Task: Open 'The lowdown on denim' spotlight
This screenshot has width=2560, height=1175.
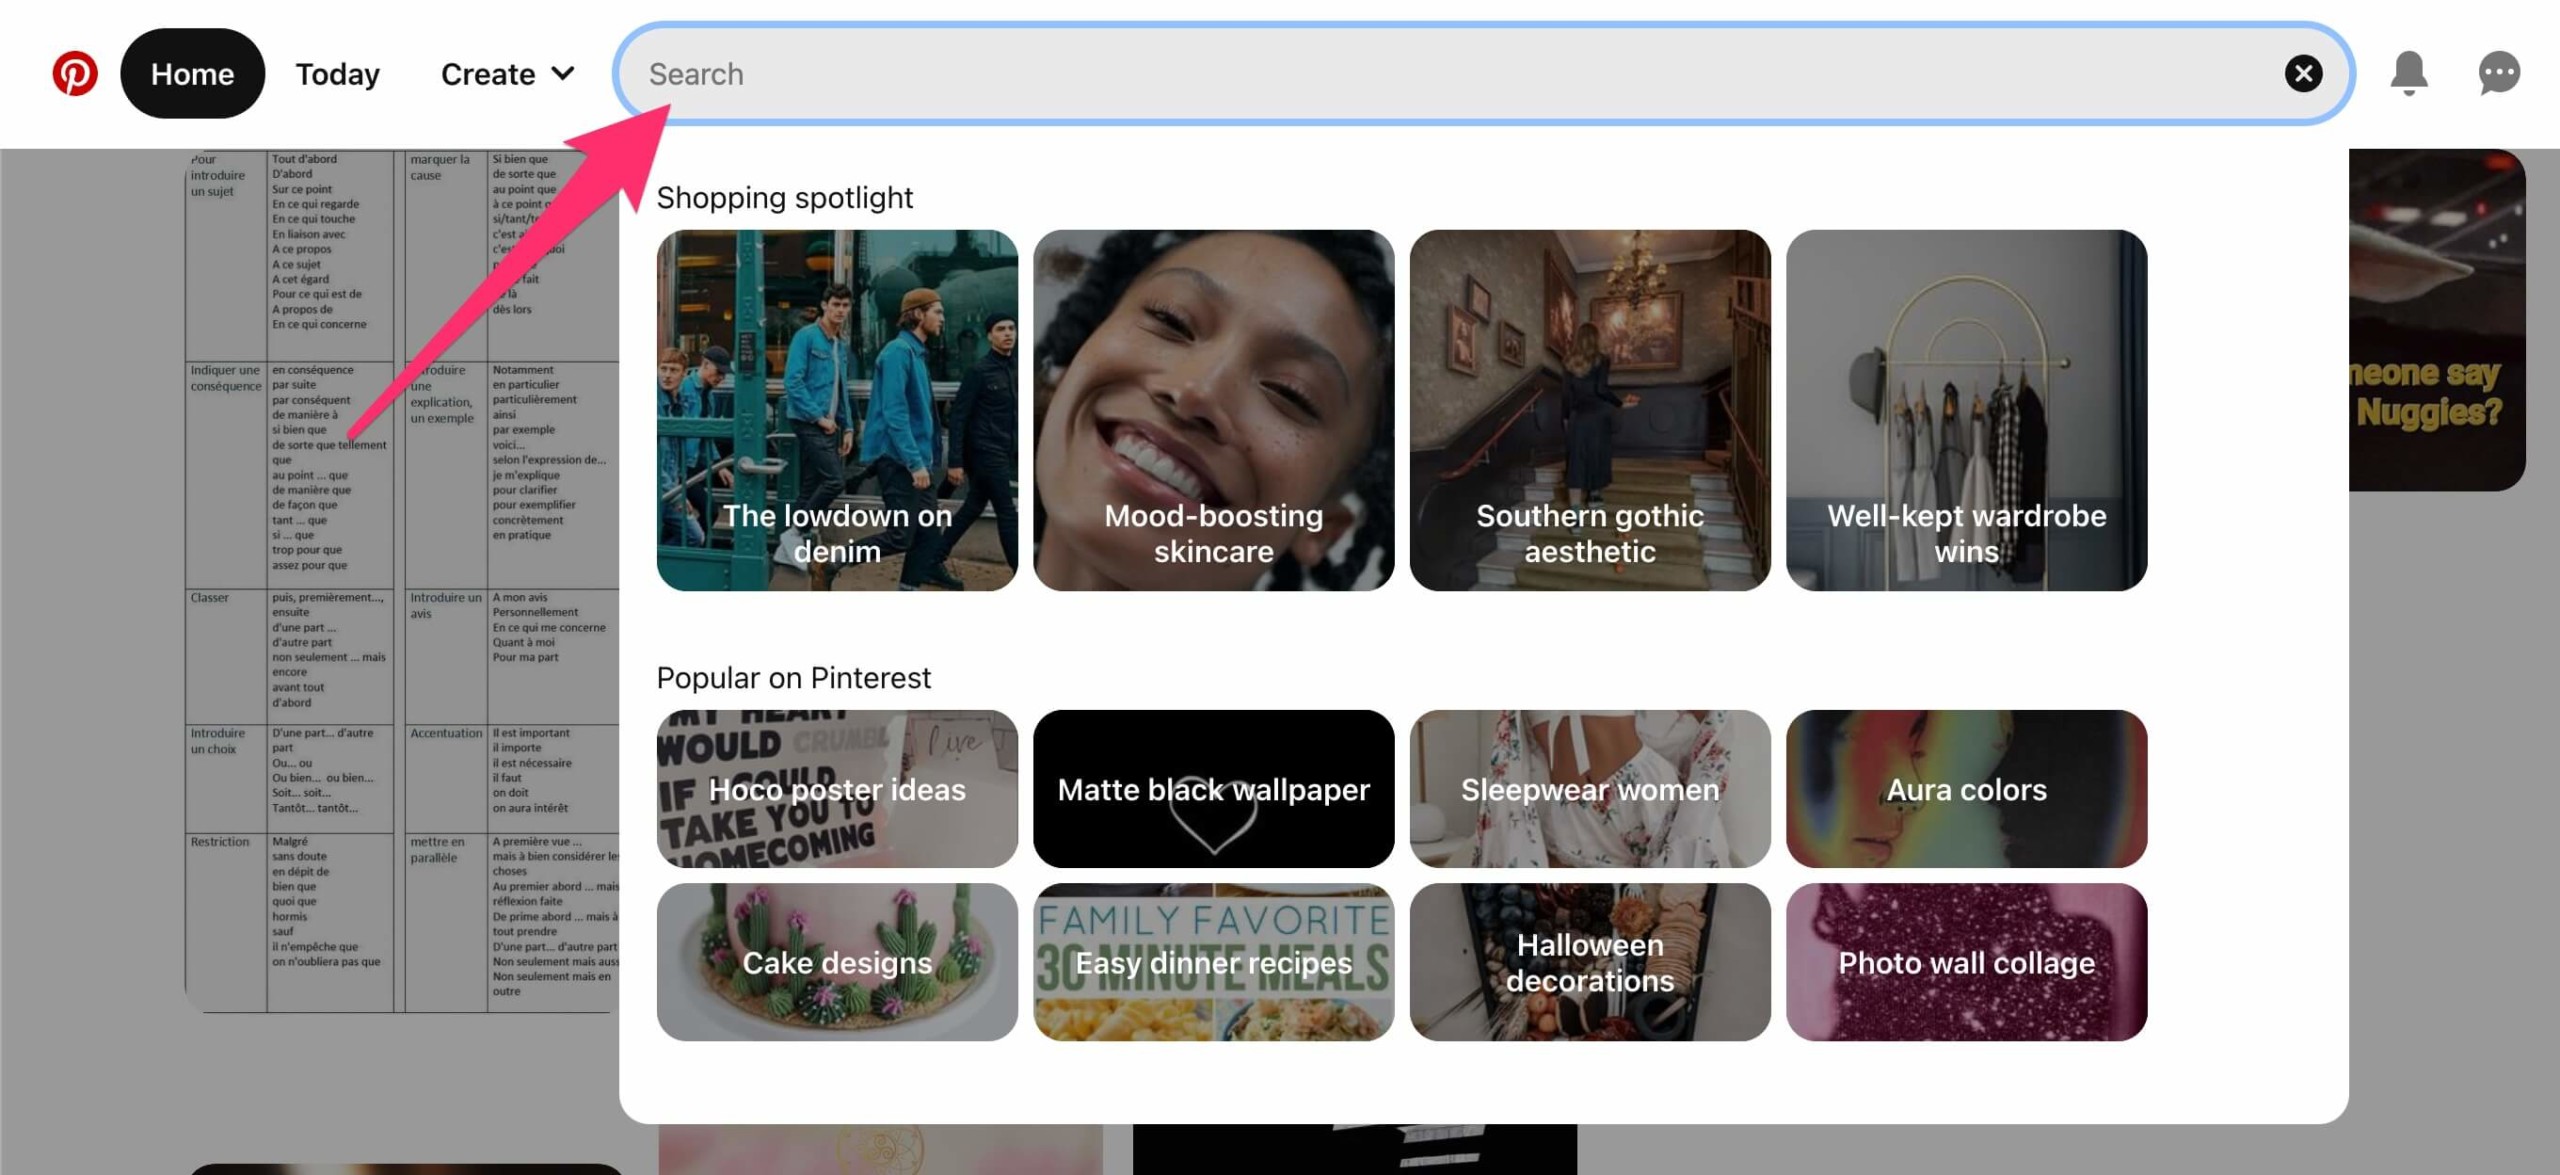Action: pos(837,408)
